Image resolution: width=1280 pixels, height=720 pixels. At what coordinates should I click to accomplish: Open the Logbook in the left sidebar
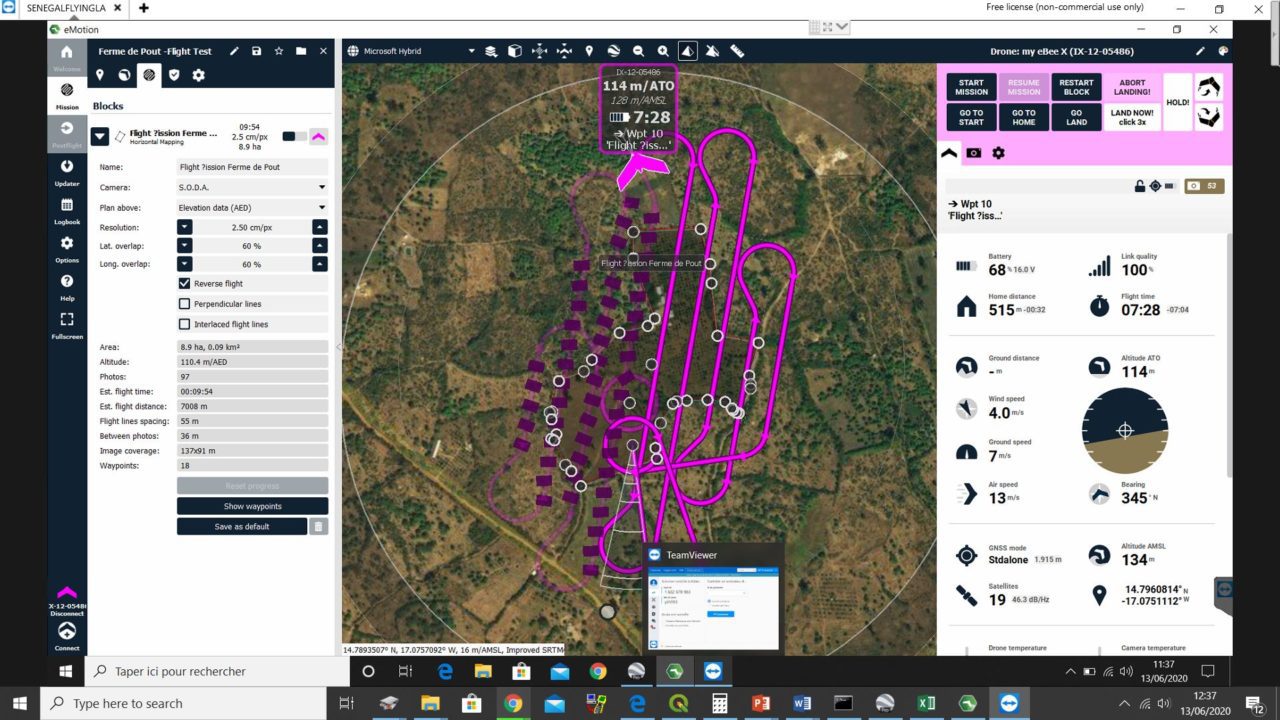(x=67, y=210)
